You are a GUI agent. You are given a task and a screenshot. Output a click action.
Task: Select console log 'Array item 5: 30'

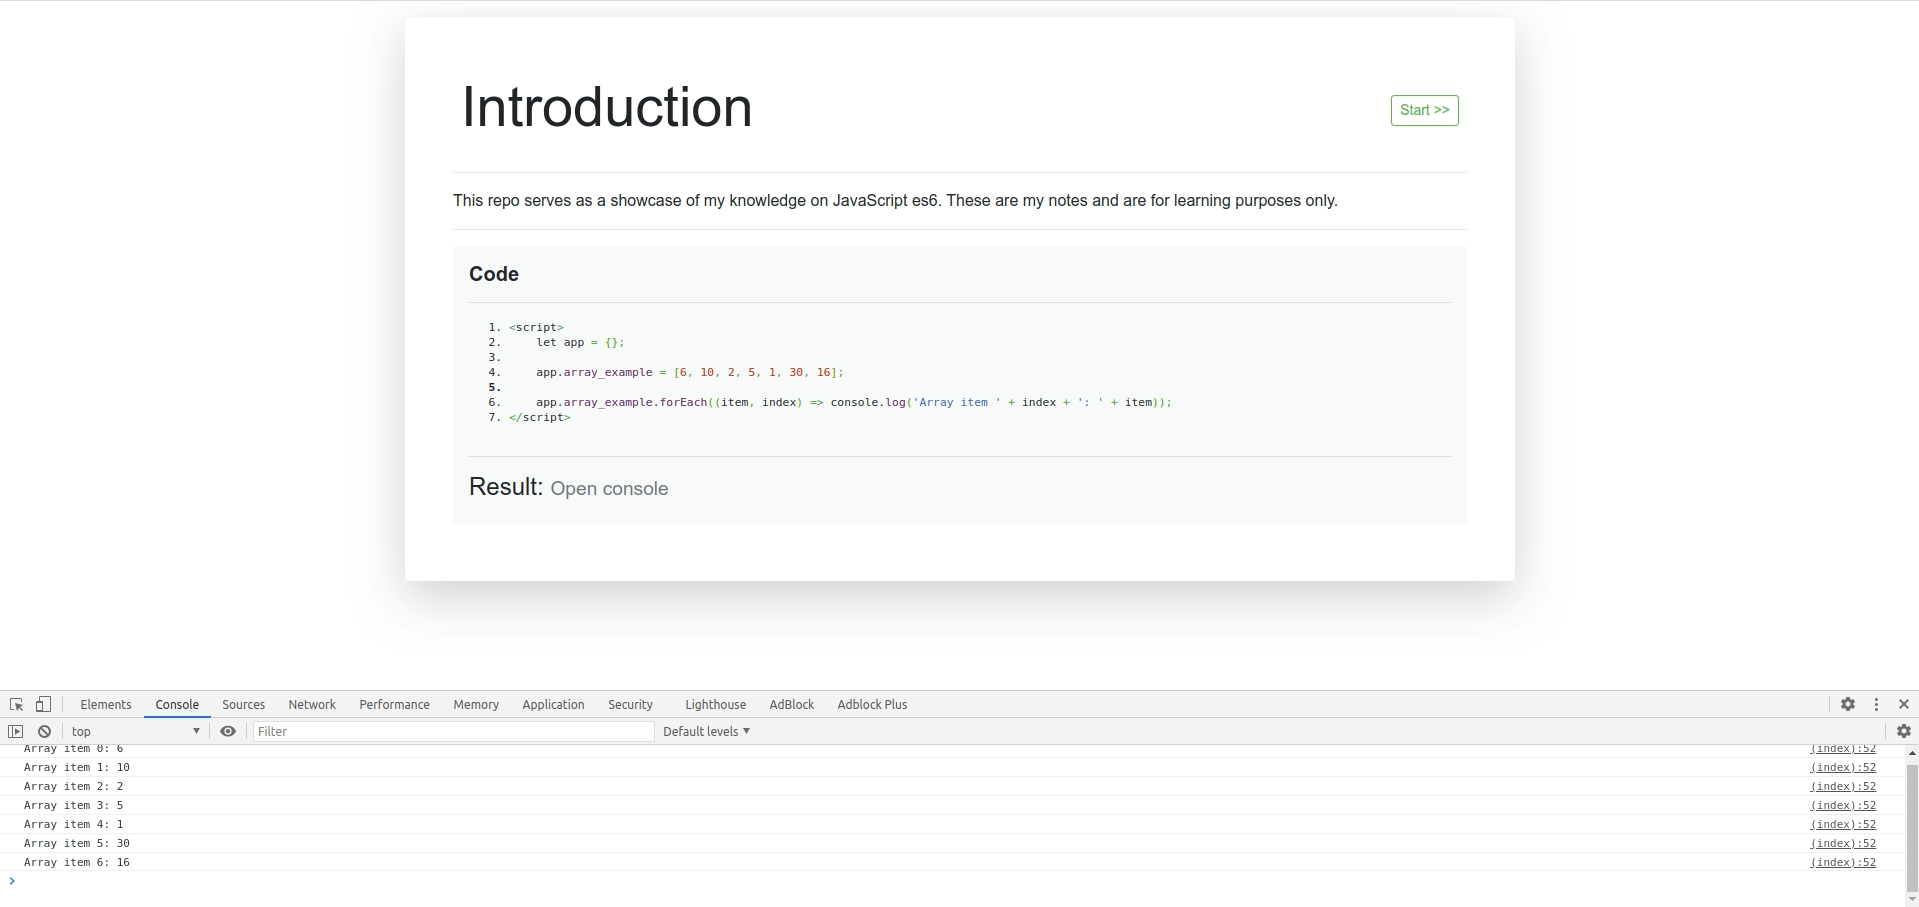tap(77, 844)
